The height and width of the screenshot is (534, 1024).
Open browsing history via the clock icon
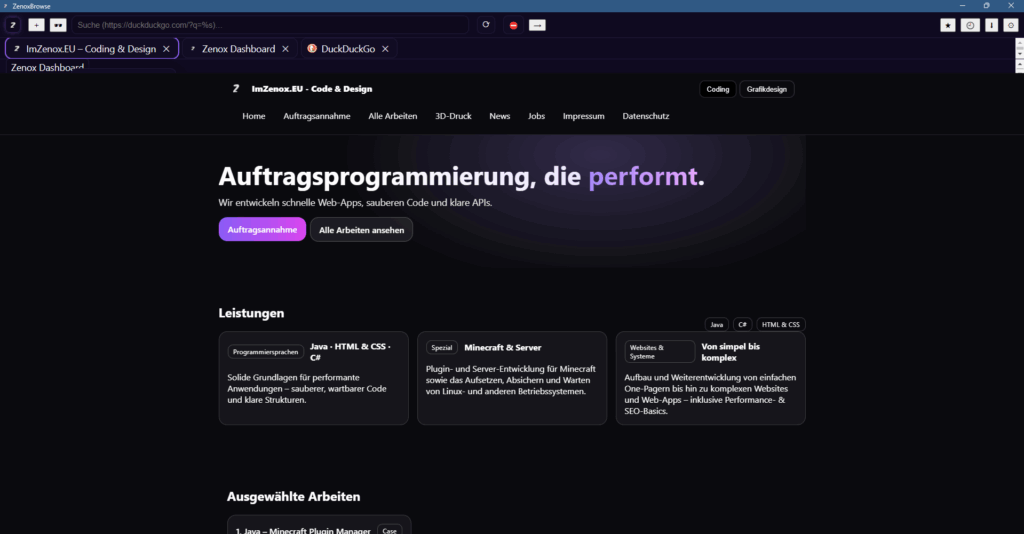point(970,25)
